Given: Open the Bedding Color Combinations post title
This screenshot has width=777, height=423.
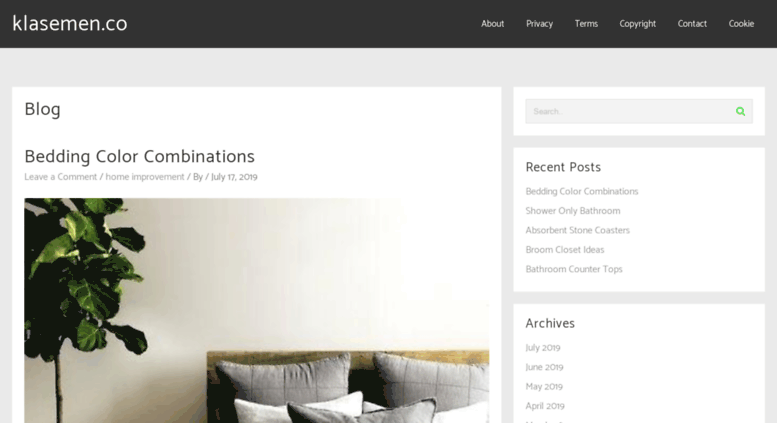Looking at the screenshot, I should (139, 157).
